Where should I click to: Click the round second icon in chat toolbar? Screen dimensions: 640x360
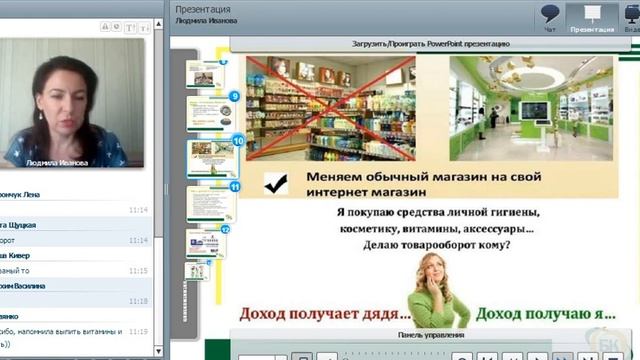116,27
